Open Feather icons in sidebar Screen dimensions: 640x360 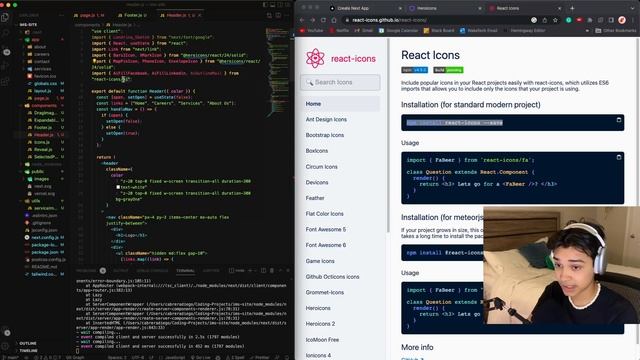pos(315,198)
